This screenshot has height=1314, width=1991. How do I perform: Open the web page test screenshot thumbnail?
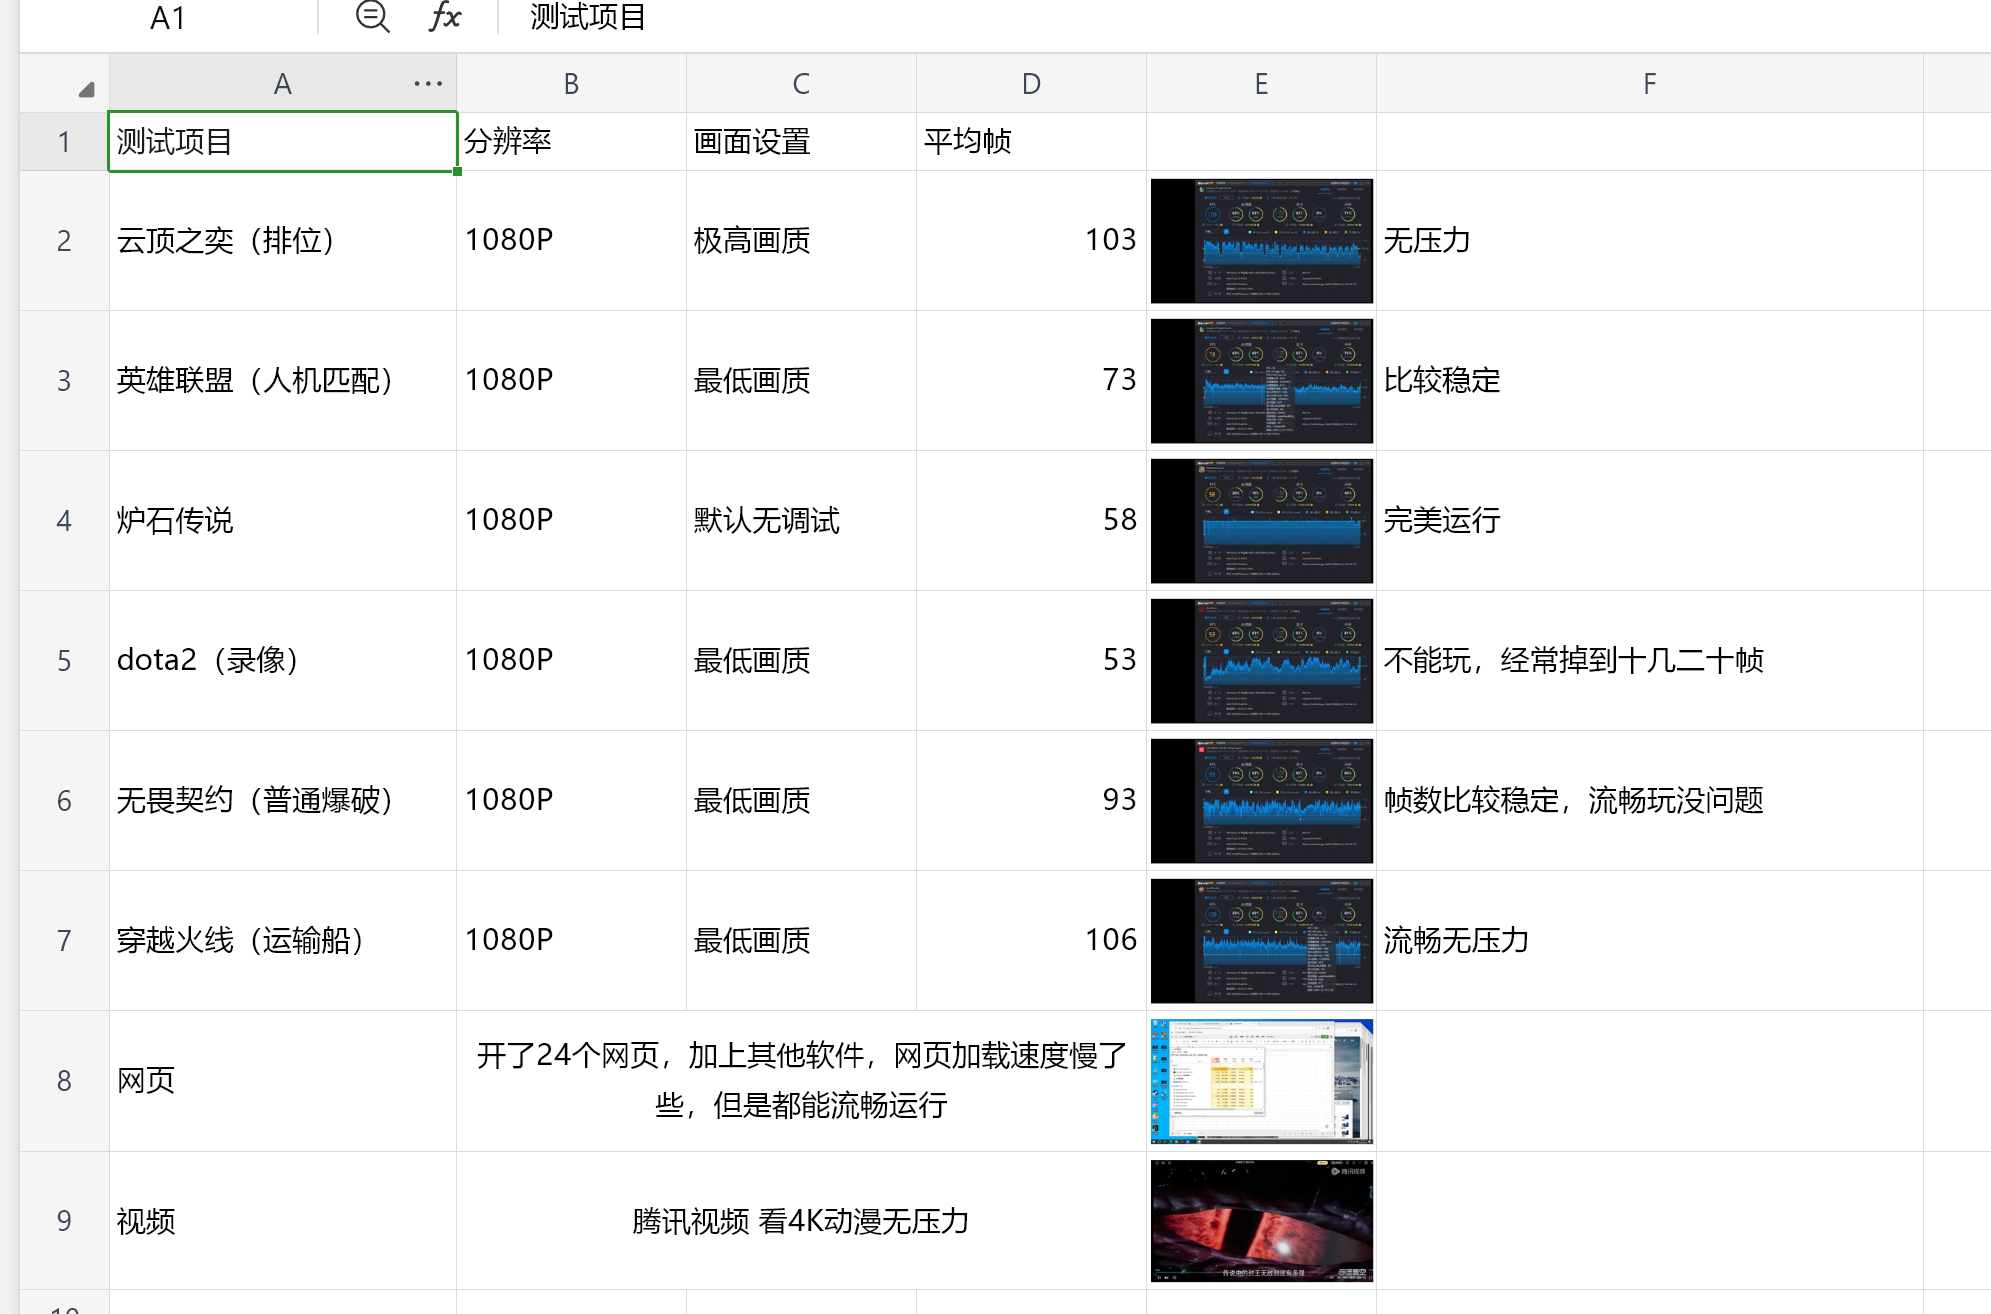pos(1261,1081)
